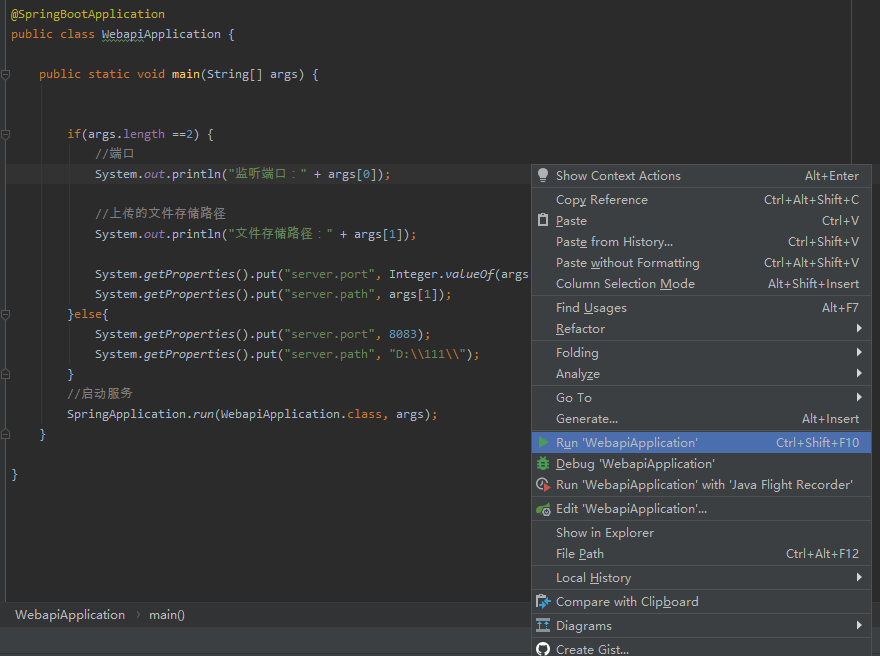Screen dimensions: 880x656
Task: Select Show Context Actions
Action: [x=701, y=176]
